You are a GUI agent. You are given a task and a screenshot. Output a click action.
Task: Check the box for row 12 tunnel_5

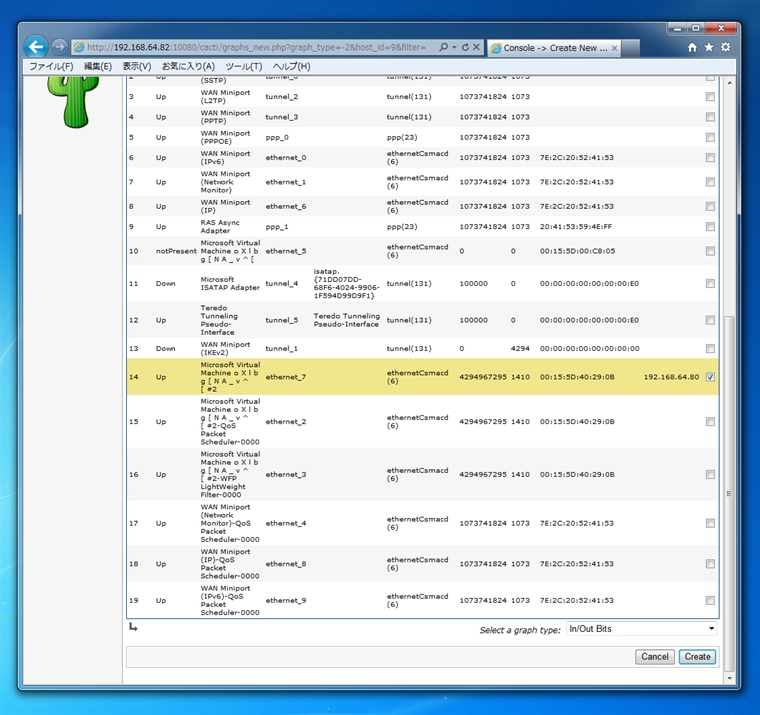pyautogui.click(x=710, y=320)
